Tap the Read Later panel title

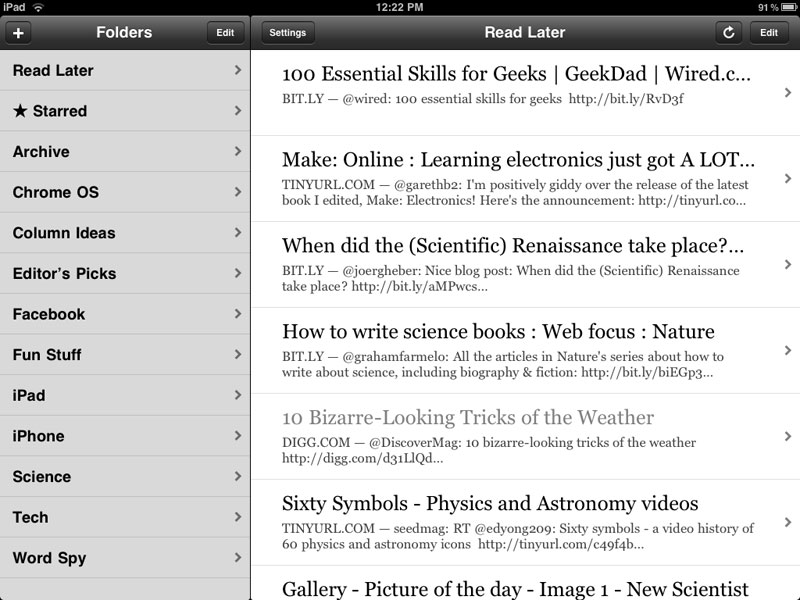(x=525, y=33)
